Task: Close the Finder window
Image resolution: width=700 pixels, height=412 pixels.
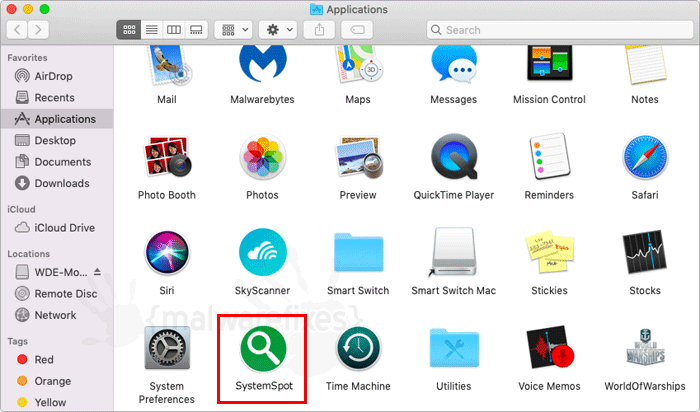Action: tap(12, 9)
